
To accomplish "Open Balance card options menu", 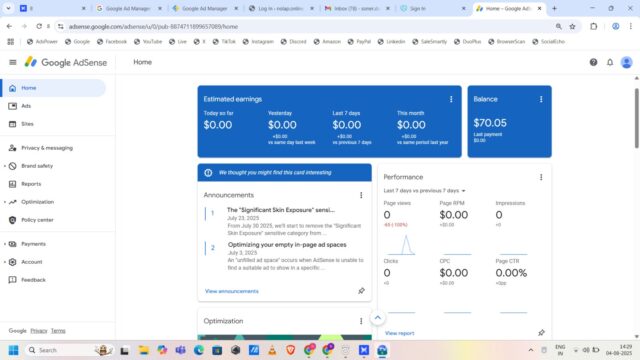I will [x=541, y=99].
